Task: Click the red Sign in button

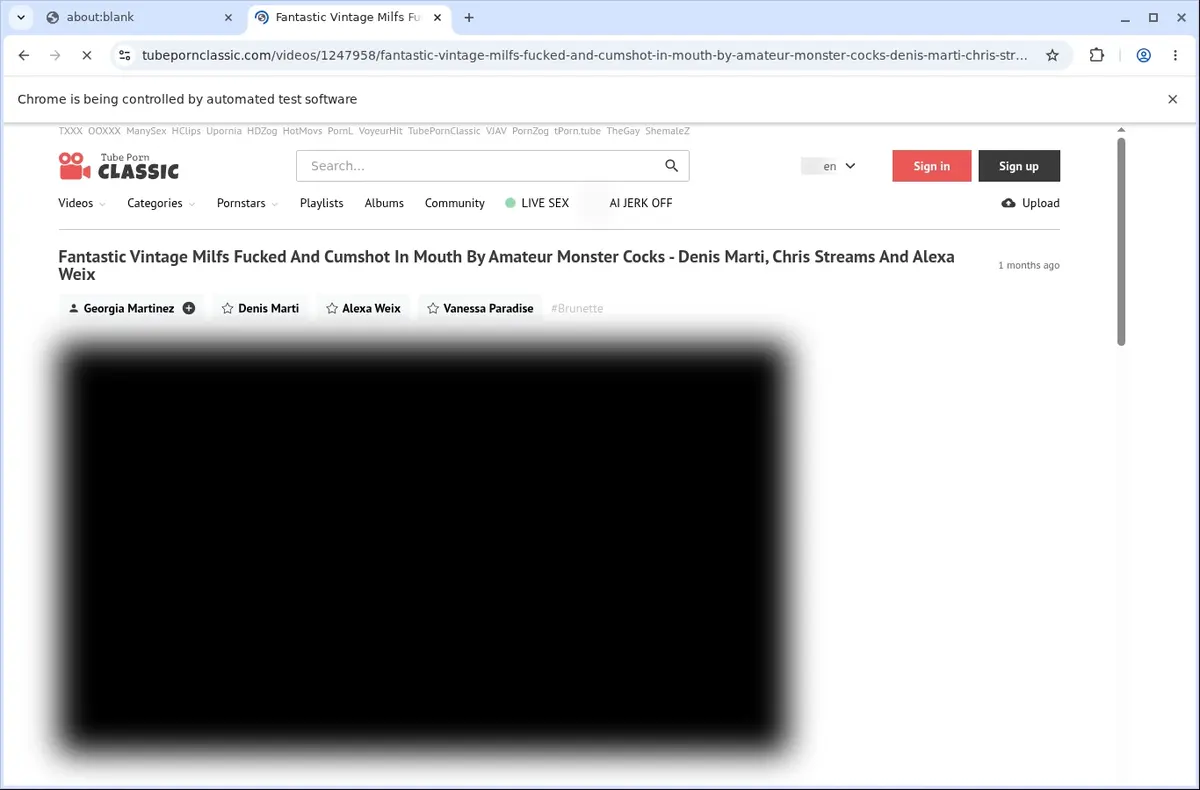Action: tap(931, 166)
